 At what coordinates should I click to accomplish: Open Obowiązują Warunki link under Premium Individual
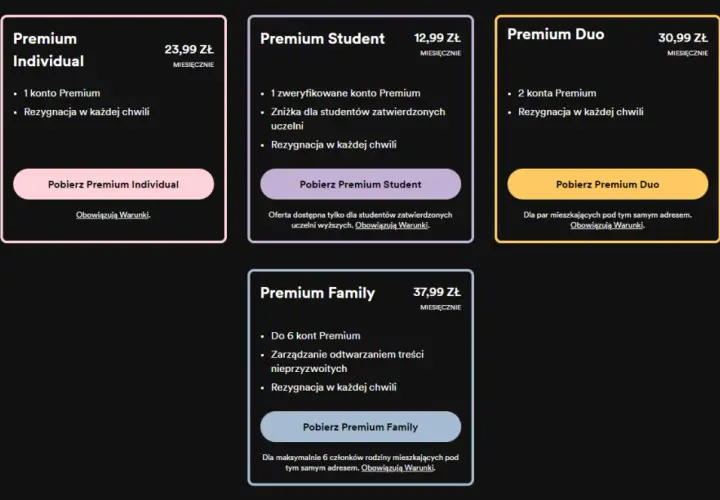tap(112, 214)
